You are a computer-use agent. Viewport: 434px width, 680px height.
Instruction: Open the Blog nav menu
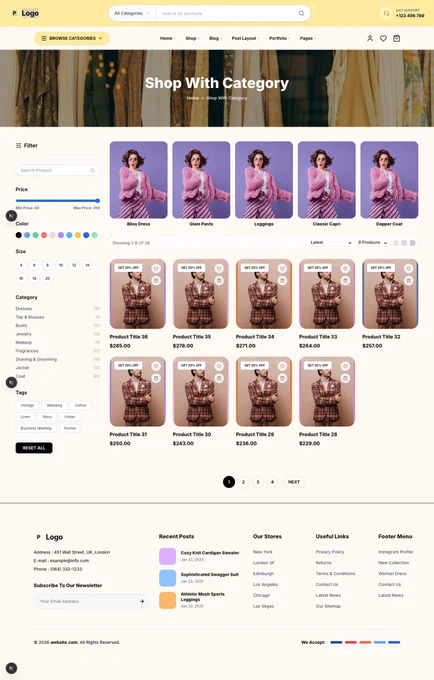[x=215, y=38]
